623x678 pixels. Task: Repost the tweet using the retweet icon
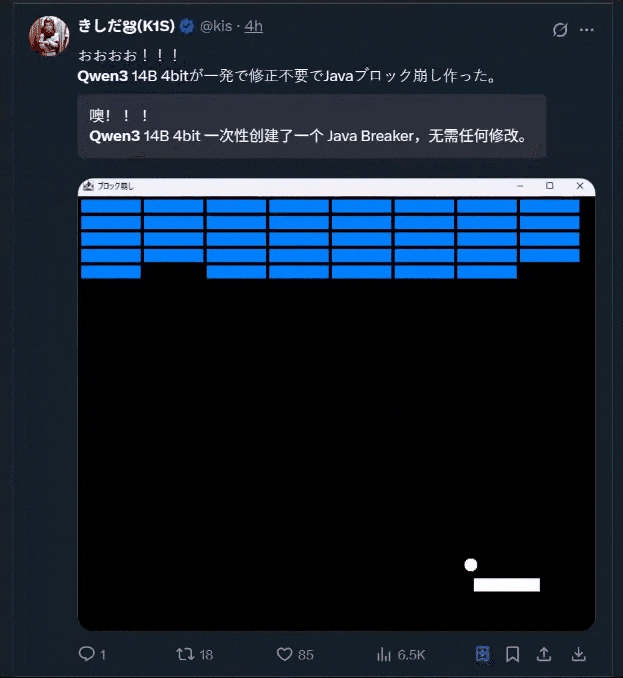tap(185, 654)
